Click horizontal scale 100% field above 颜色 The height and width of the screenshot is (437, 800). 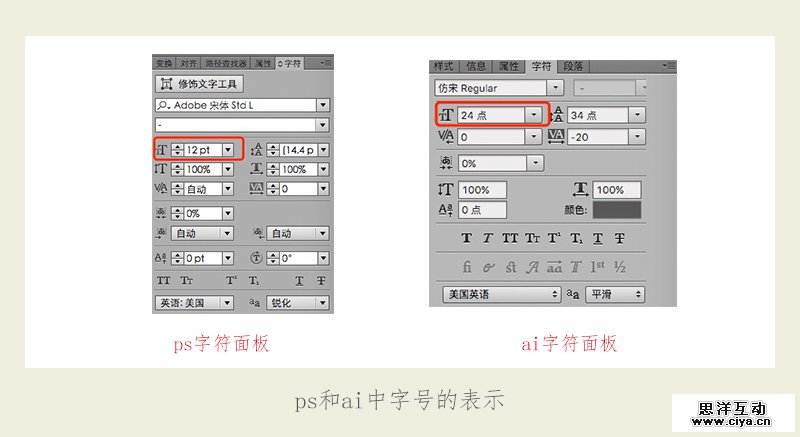(x=617, y=190)
